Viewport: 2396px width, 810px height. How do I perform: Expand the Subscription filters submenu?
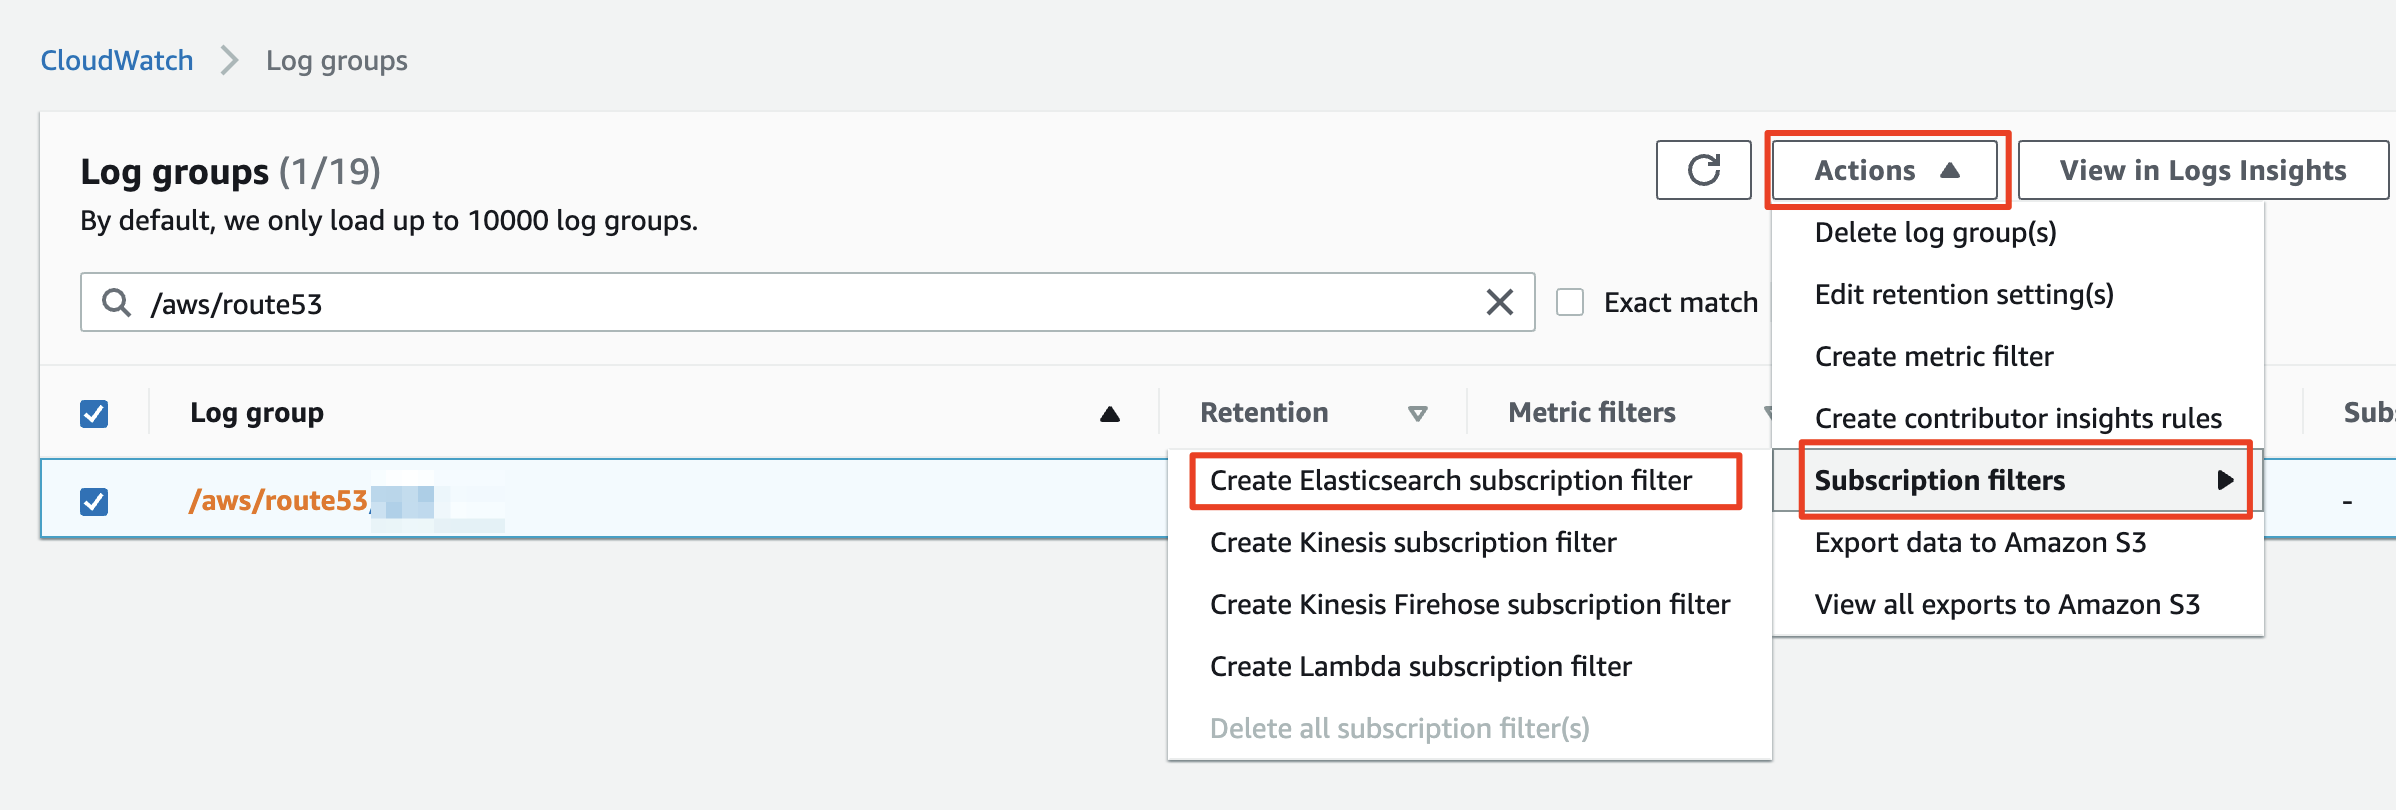[x=2018, y=480]
